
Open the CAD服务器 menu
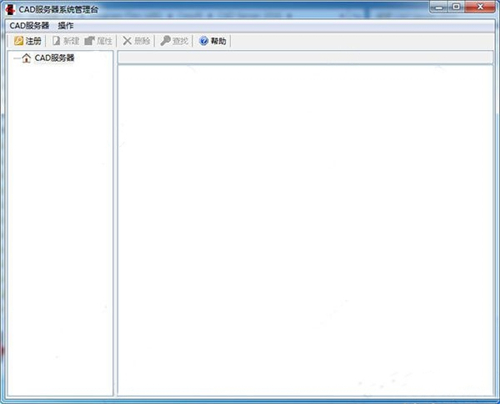(x=29, y=25)
